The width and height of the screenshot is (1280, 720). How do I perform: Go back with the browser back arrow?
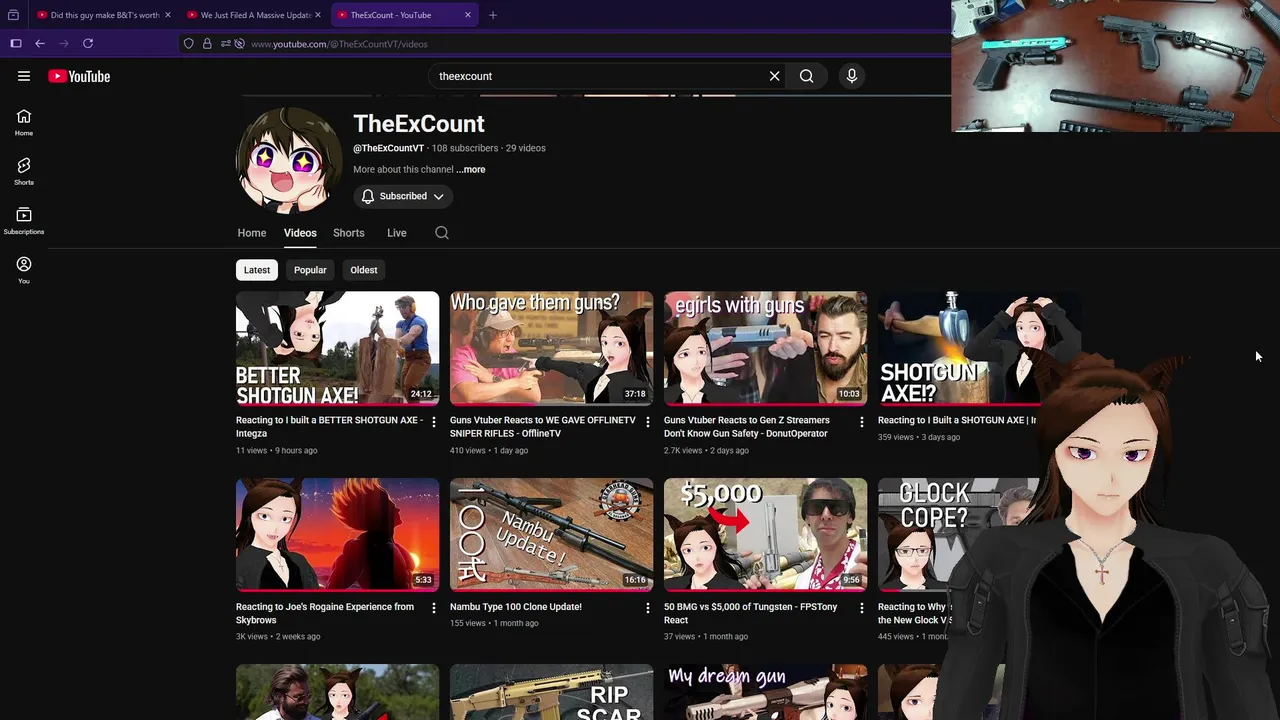point(40,44)
